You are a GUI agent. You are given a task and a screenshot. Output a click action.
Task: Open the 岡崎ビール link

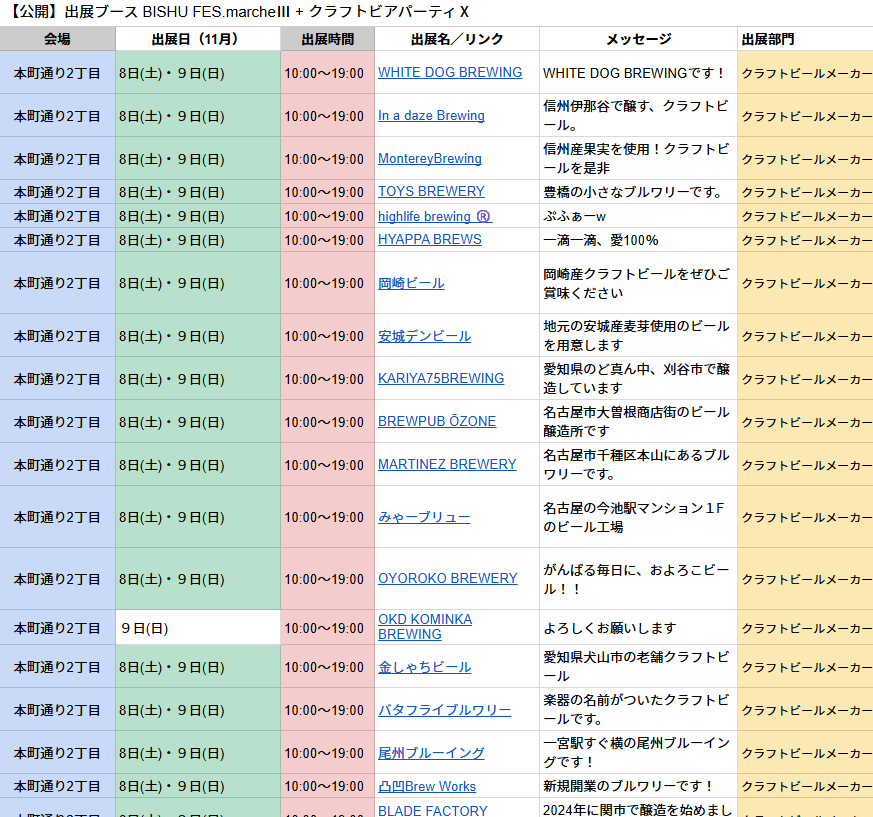(x=411, y=283)
